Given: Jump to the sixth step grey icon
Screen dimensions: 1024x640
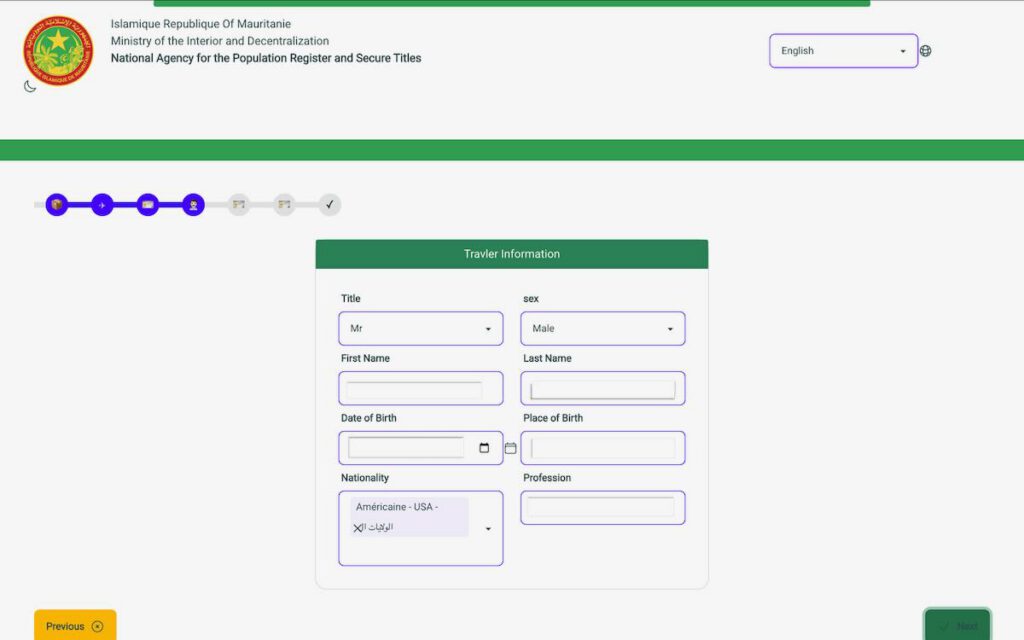Looking at the screenshot, I should (x=284, y=205).
